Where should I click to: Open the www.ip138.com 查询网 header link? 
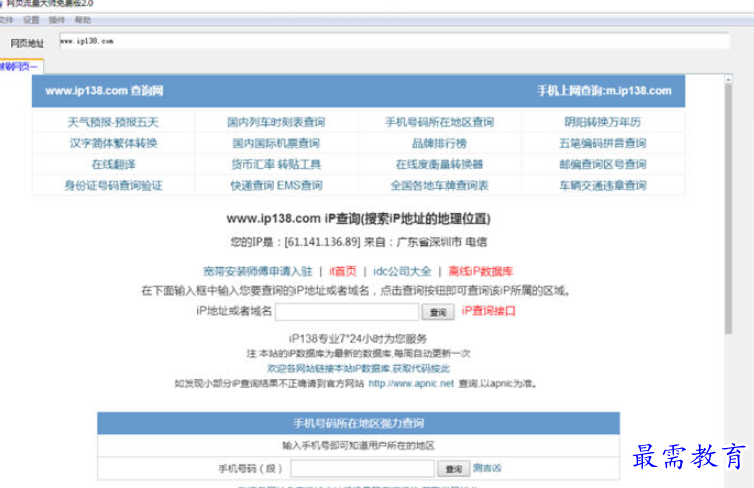pyautogui.click(x=104, y=90)
